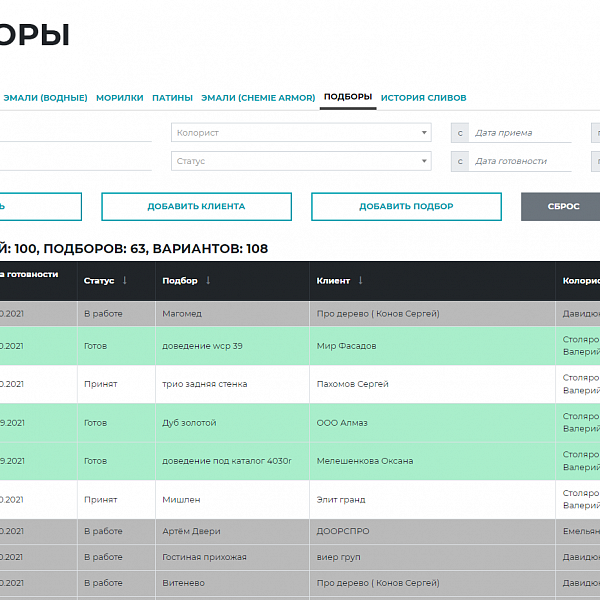This screenshot has width=600, height=600.
Task: Open the Морилки tab
Action: [119, 98]
